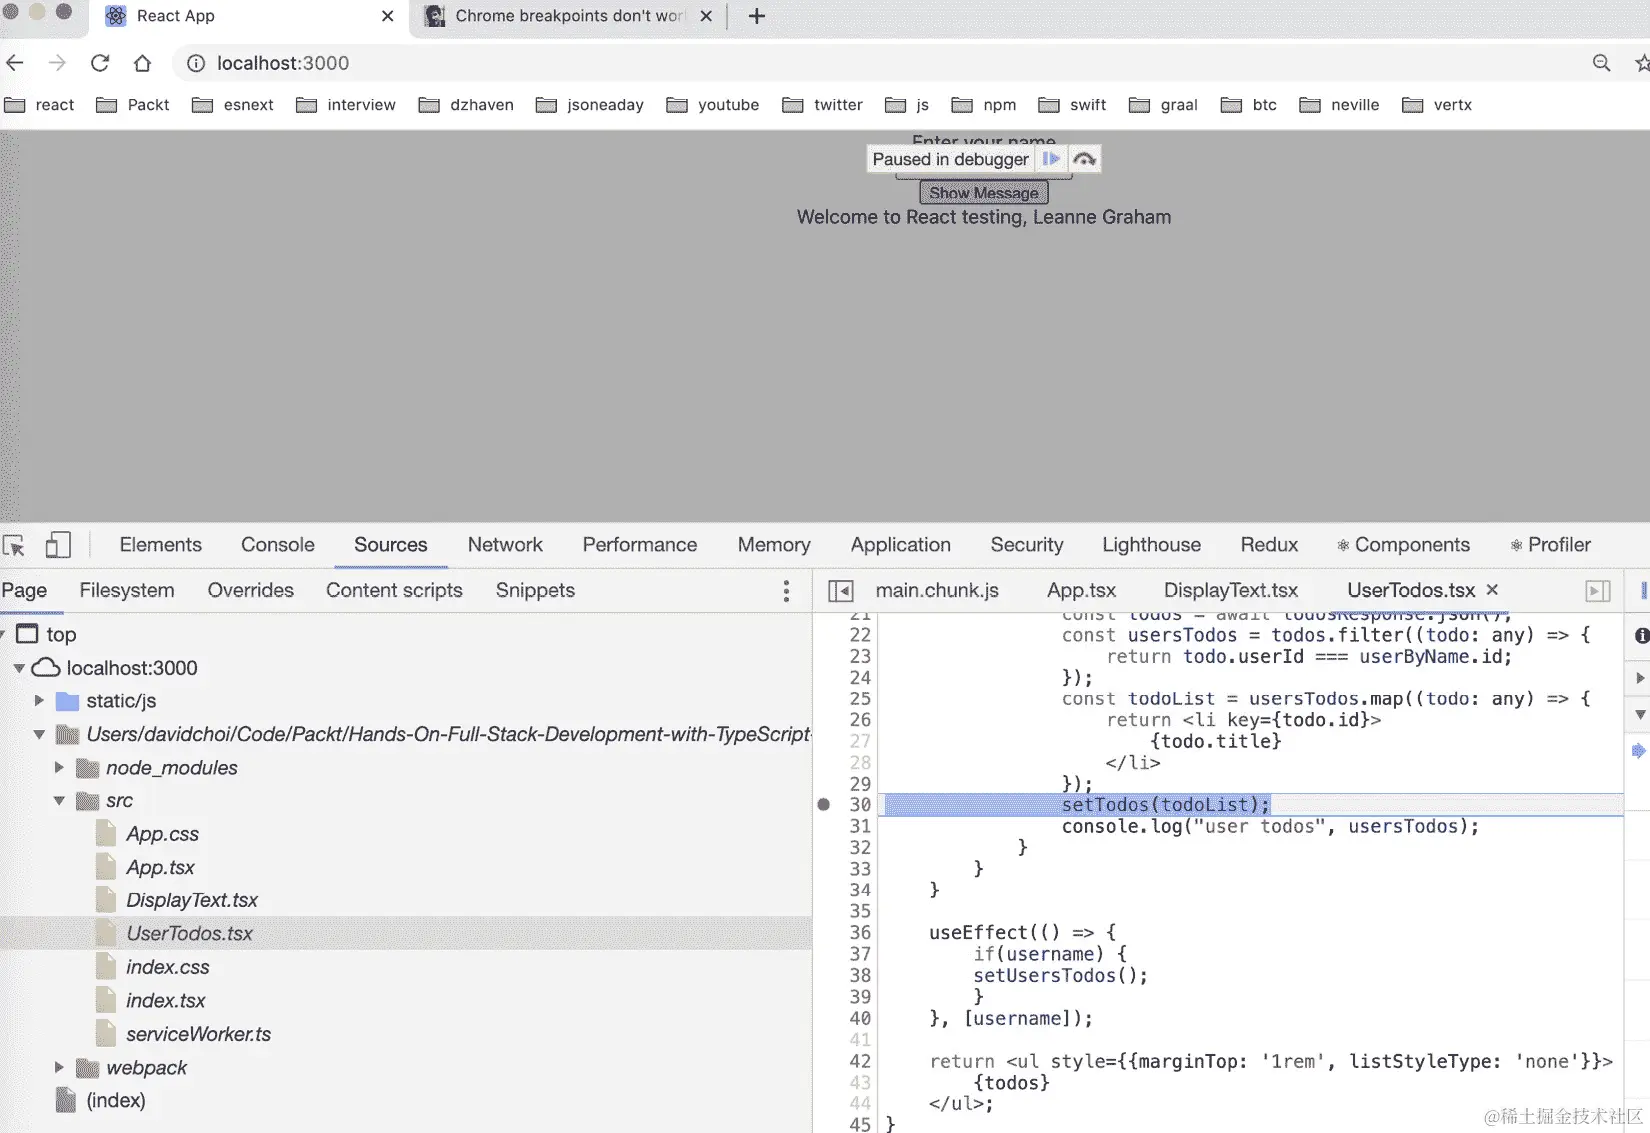Open index.tsx in the file tree
1650x1133 pixels.
tap(166, 1001)
